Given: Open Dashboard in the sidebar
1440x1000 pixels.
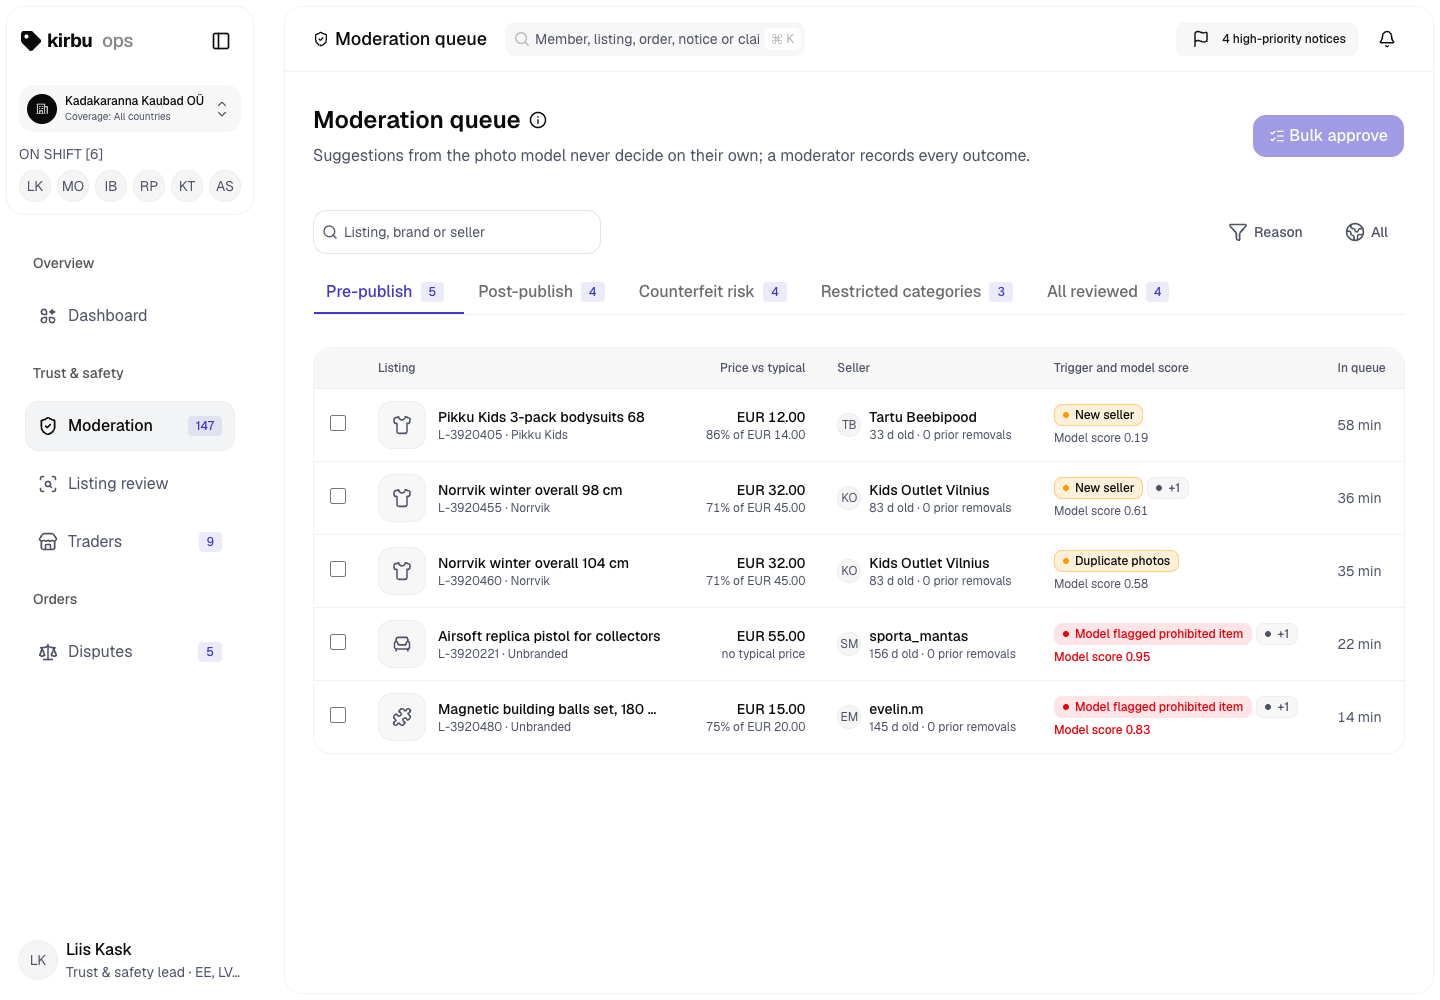Looking at the screenshot, I should tap(130, 316).
